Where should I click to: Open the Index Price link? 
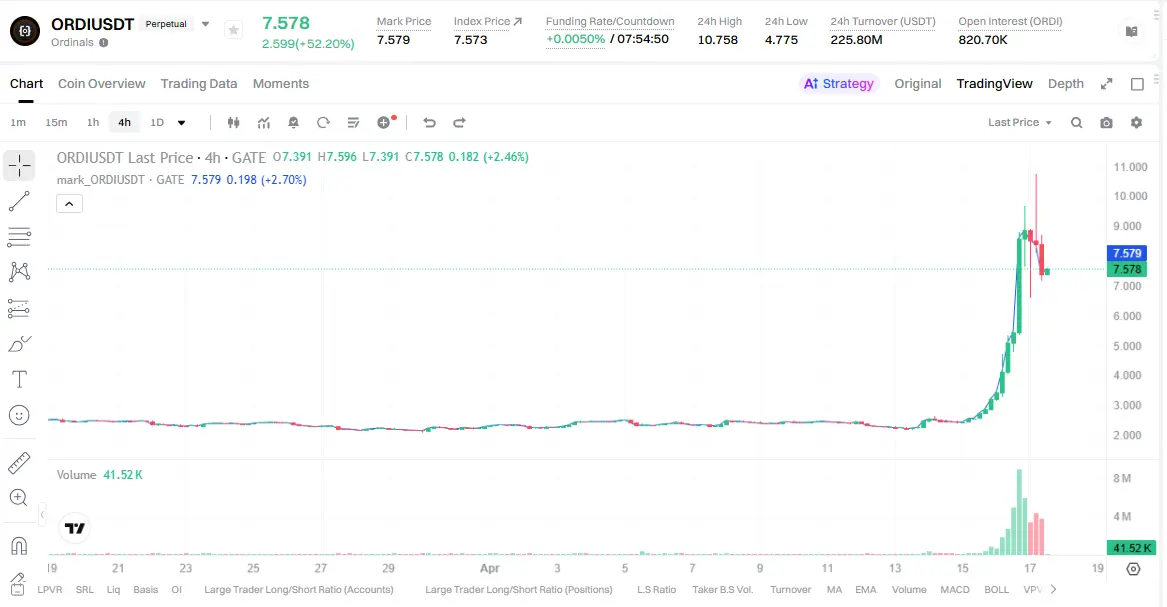pos(487,22)
